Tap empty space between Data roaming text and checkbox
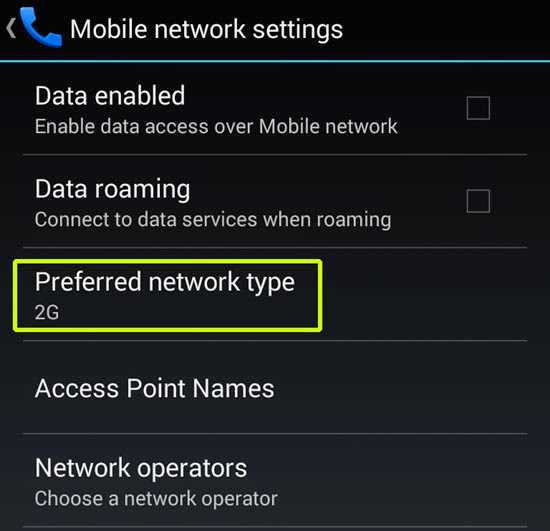 tap(429, 201)
